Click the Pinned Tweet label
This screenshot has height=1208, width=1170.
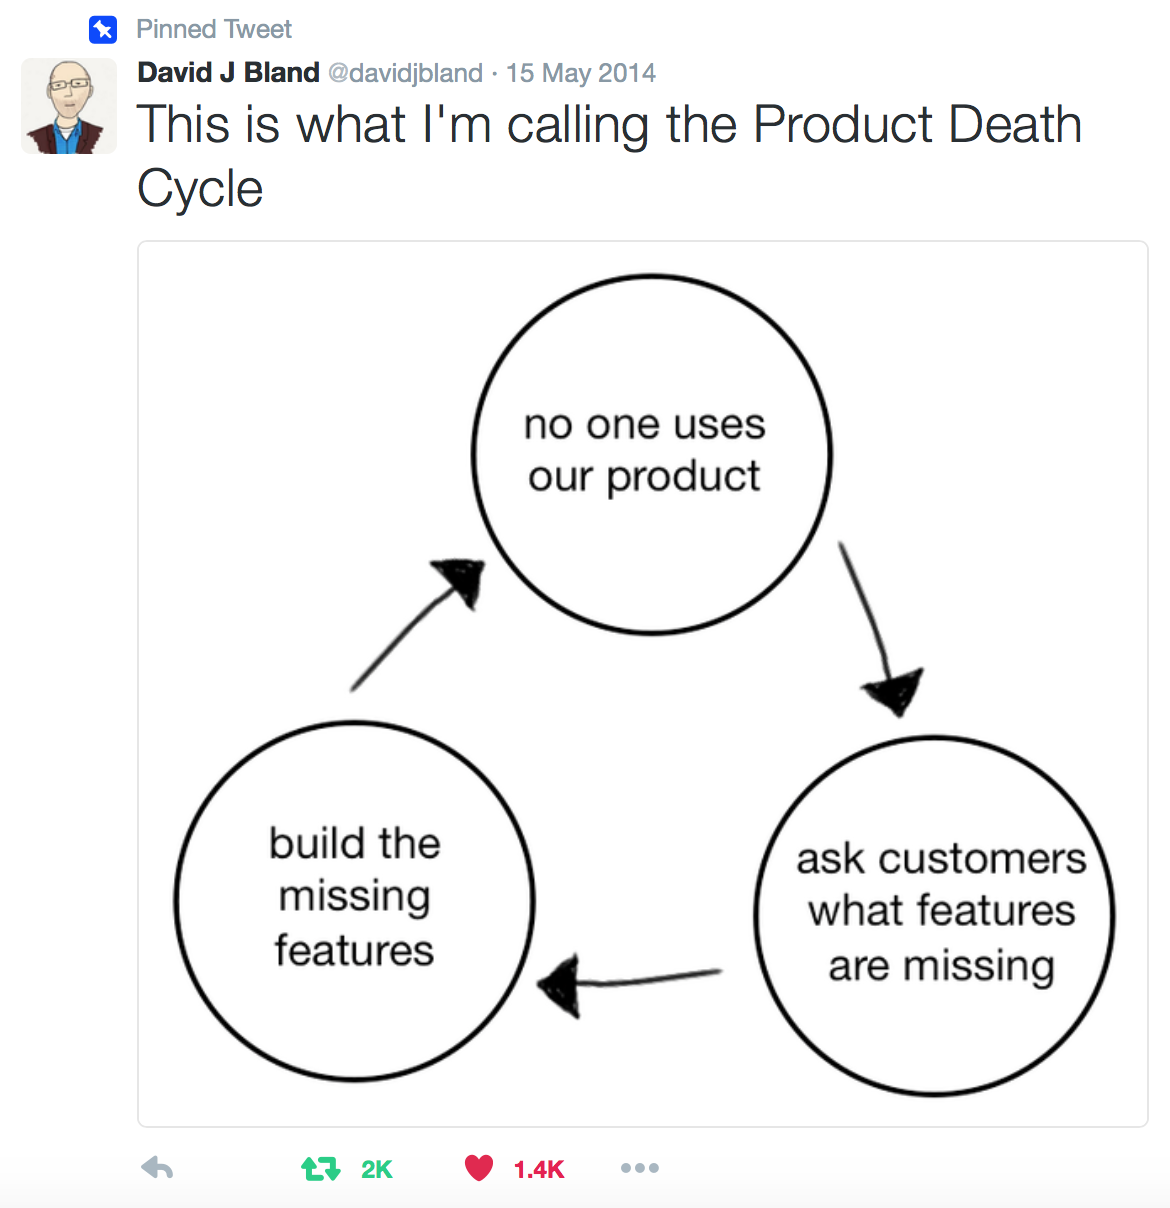tap(214, 30)
